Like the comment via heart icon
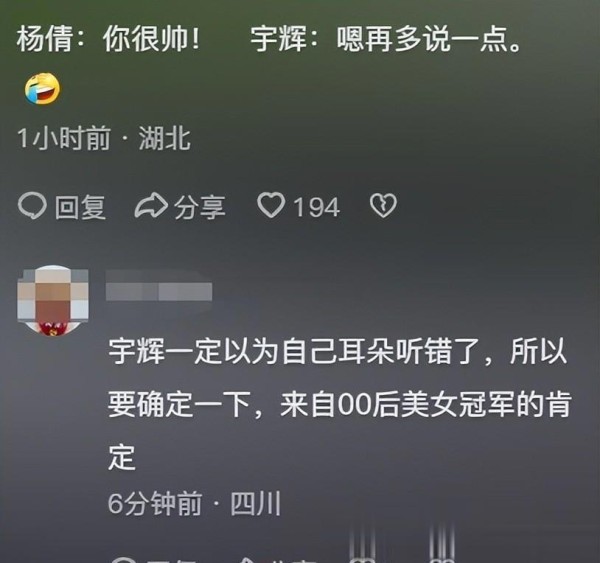 pyautogui.click(x=271, y=206)
